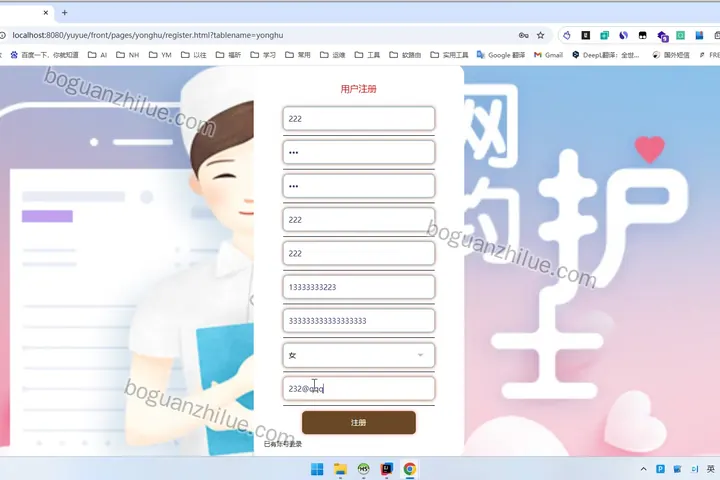
Task: Click the teal overlapping-squares extension icon
Action: [x=604, y=35]
